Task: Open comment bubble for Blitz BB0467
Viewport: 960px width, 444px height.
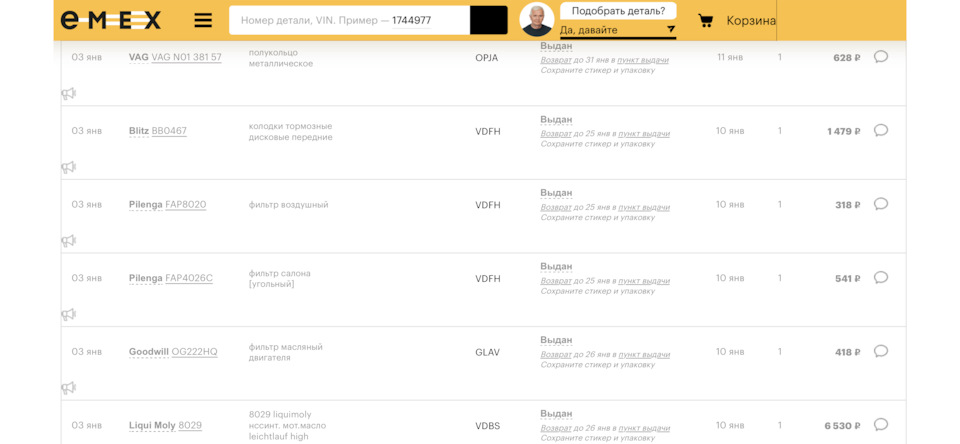Action: coord(880,130)
